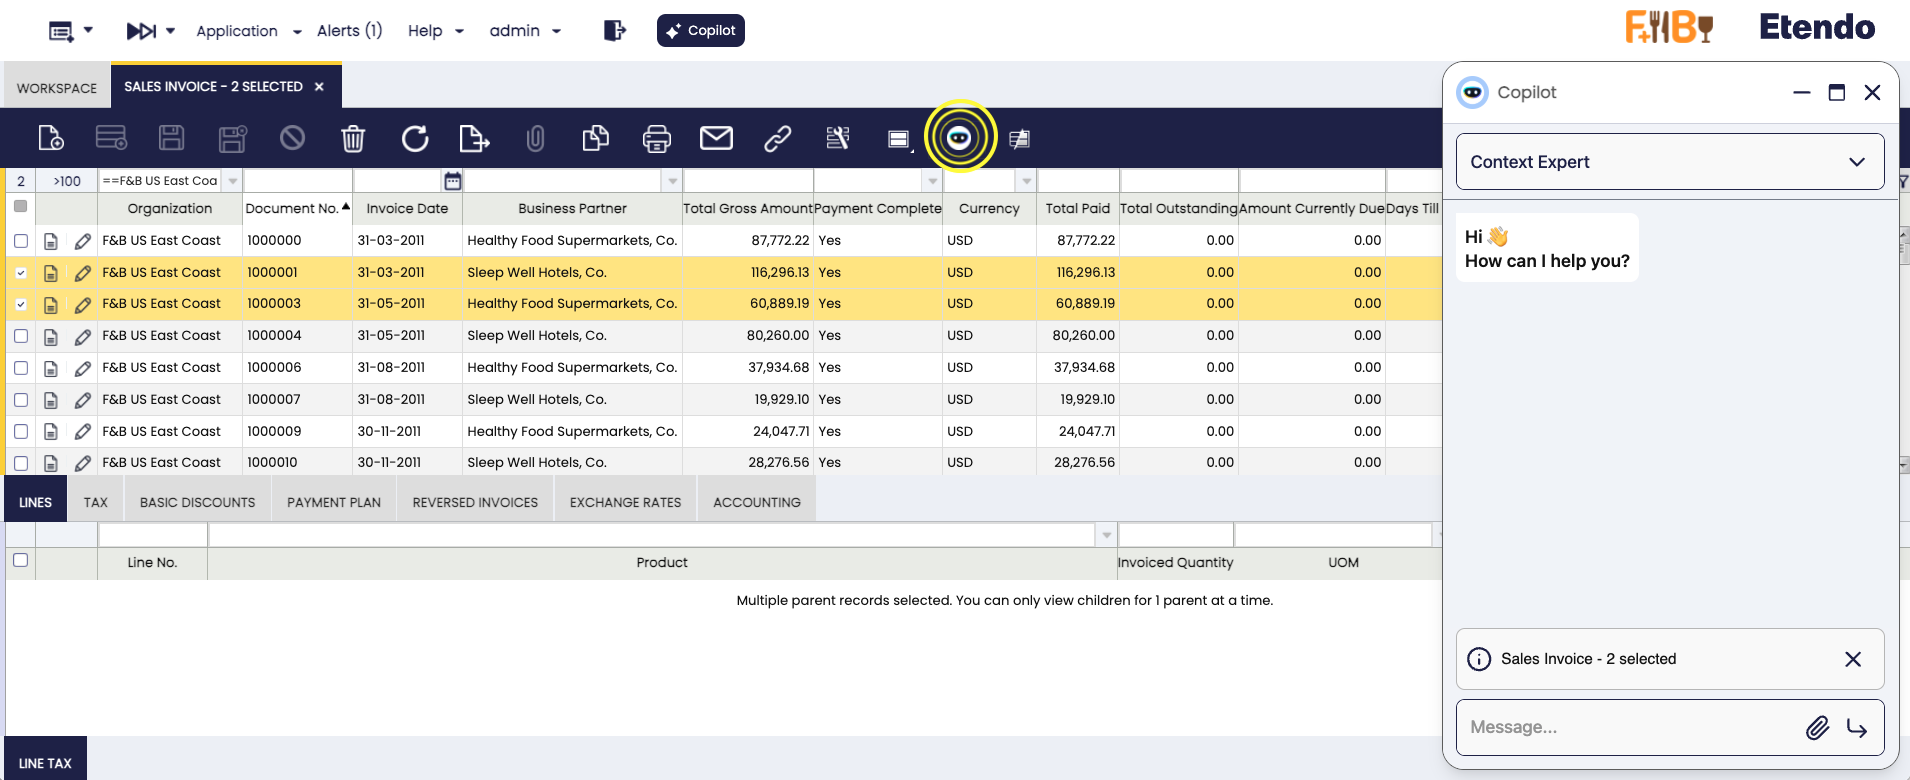Viewport: 1910px width, 780px height.
Task: Remove the Sales Invoice - 2 selected context
Action: coord(1853,659)
